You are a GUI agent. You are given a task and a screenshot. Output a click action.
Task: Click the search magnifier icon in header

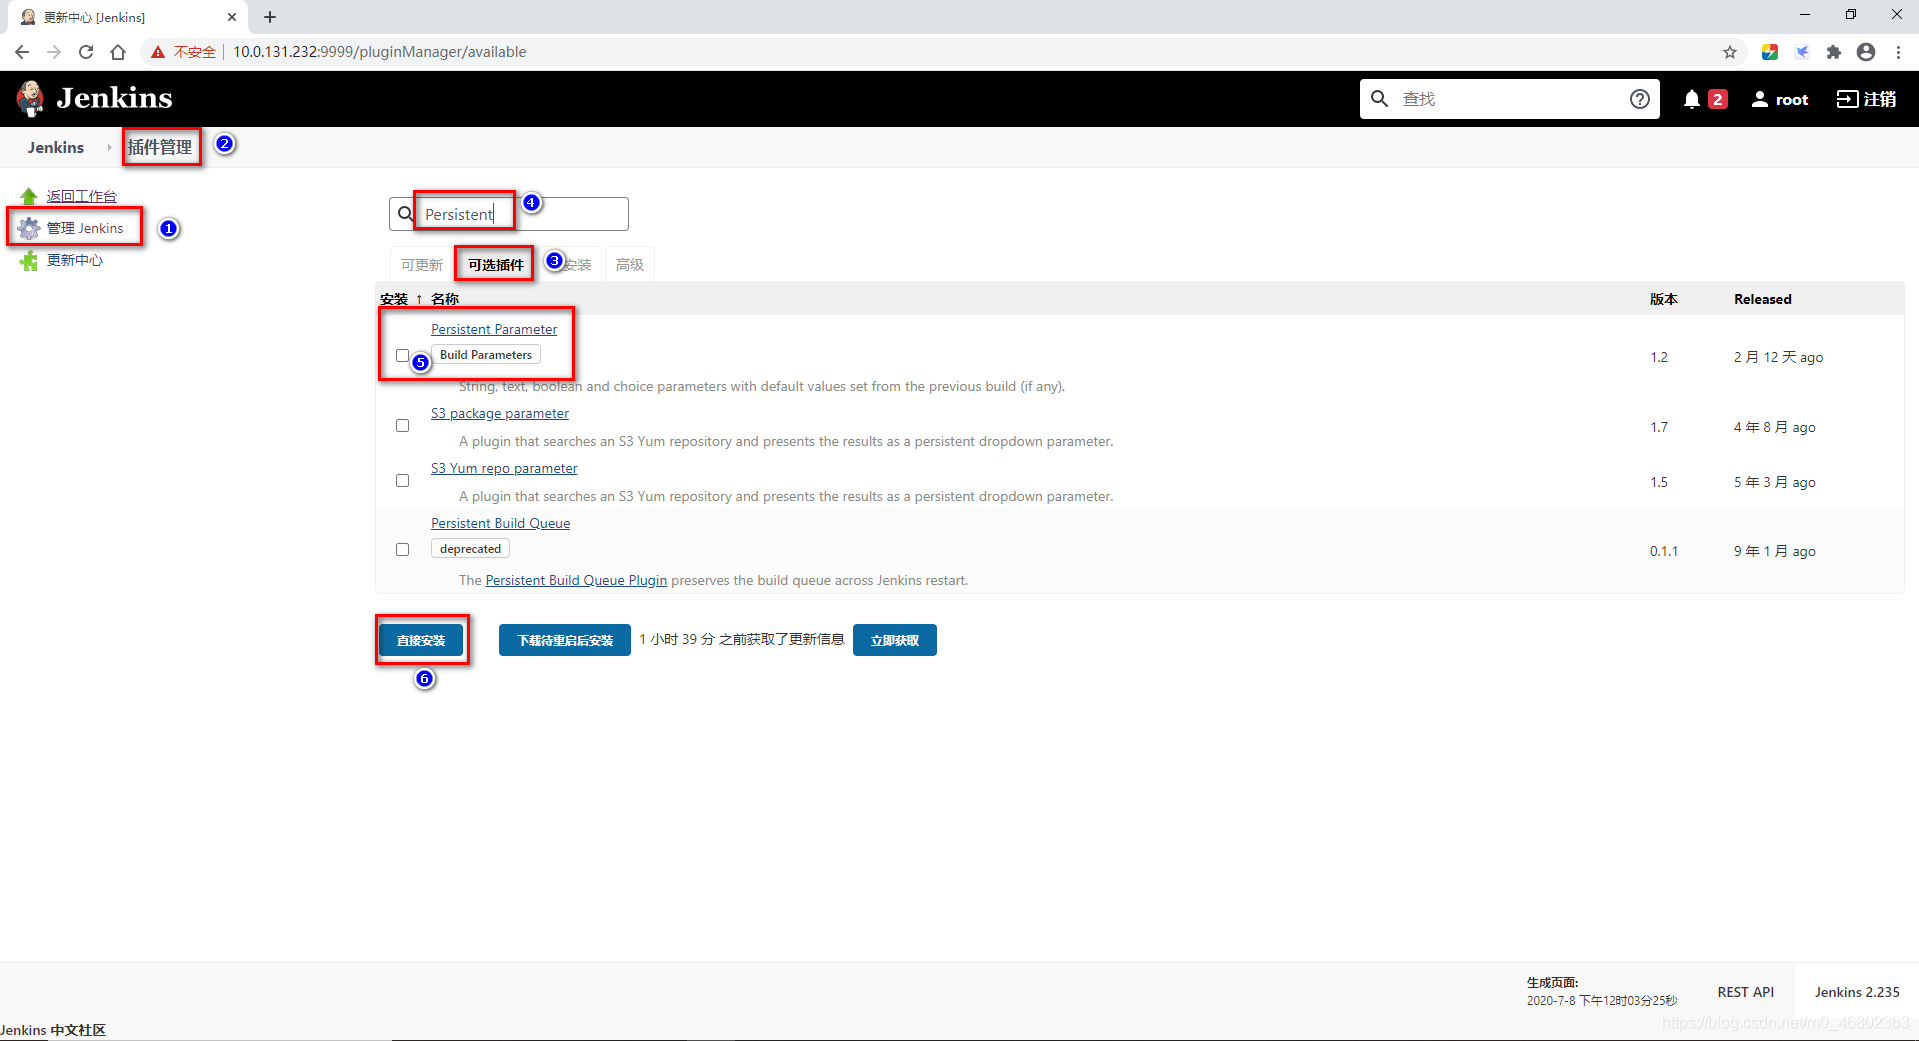click(x=1380, y=98)
